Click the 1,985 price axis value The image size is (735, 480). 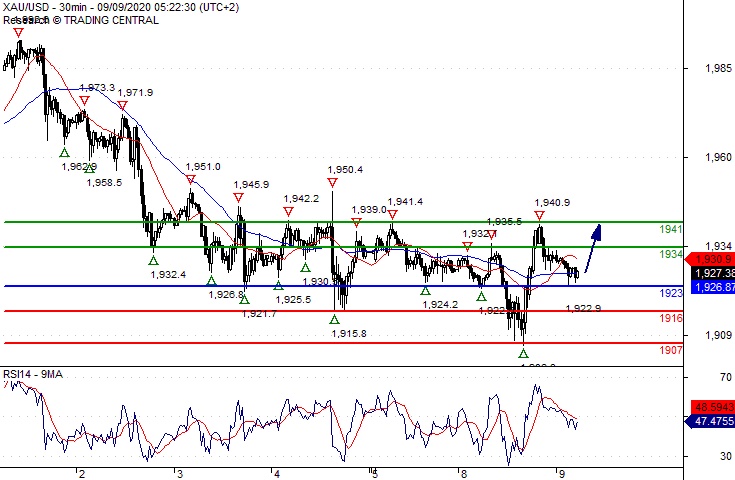pyautogui.click(x=718, y=68)
